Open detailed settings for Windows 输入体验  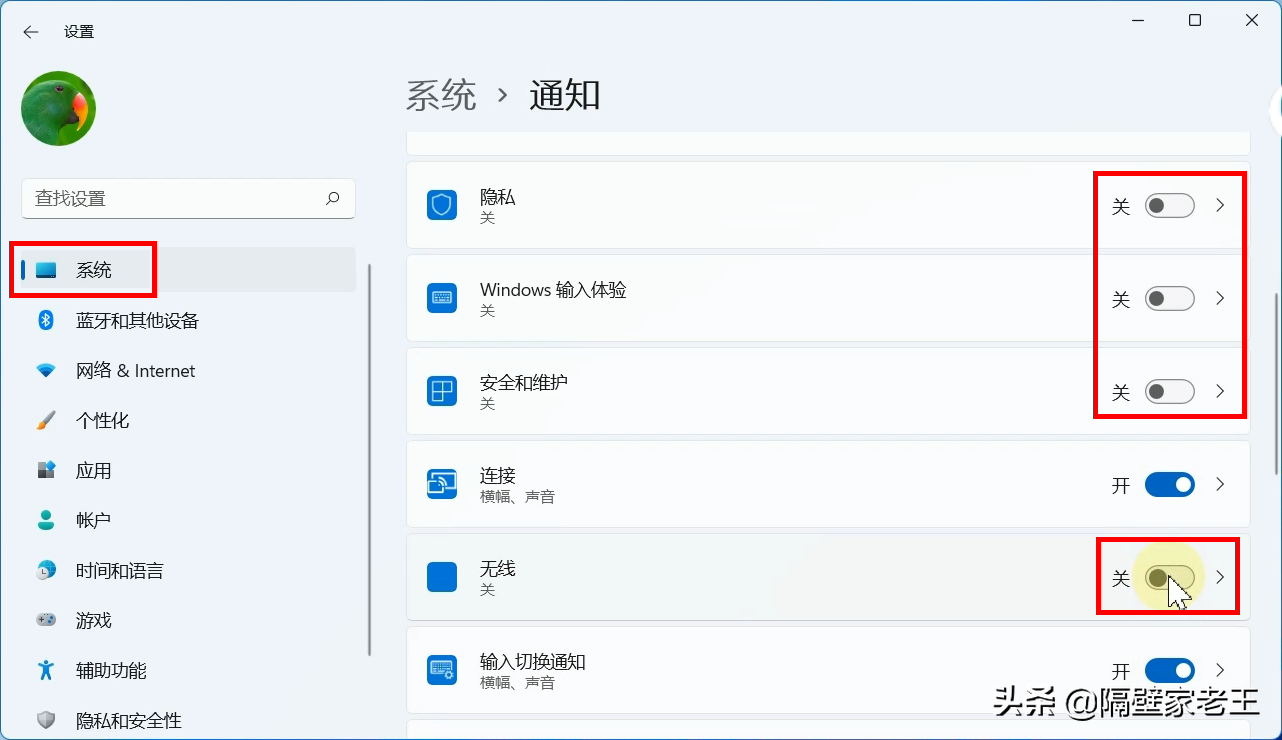coord(1219,298)
